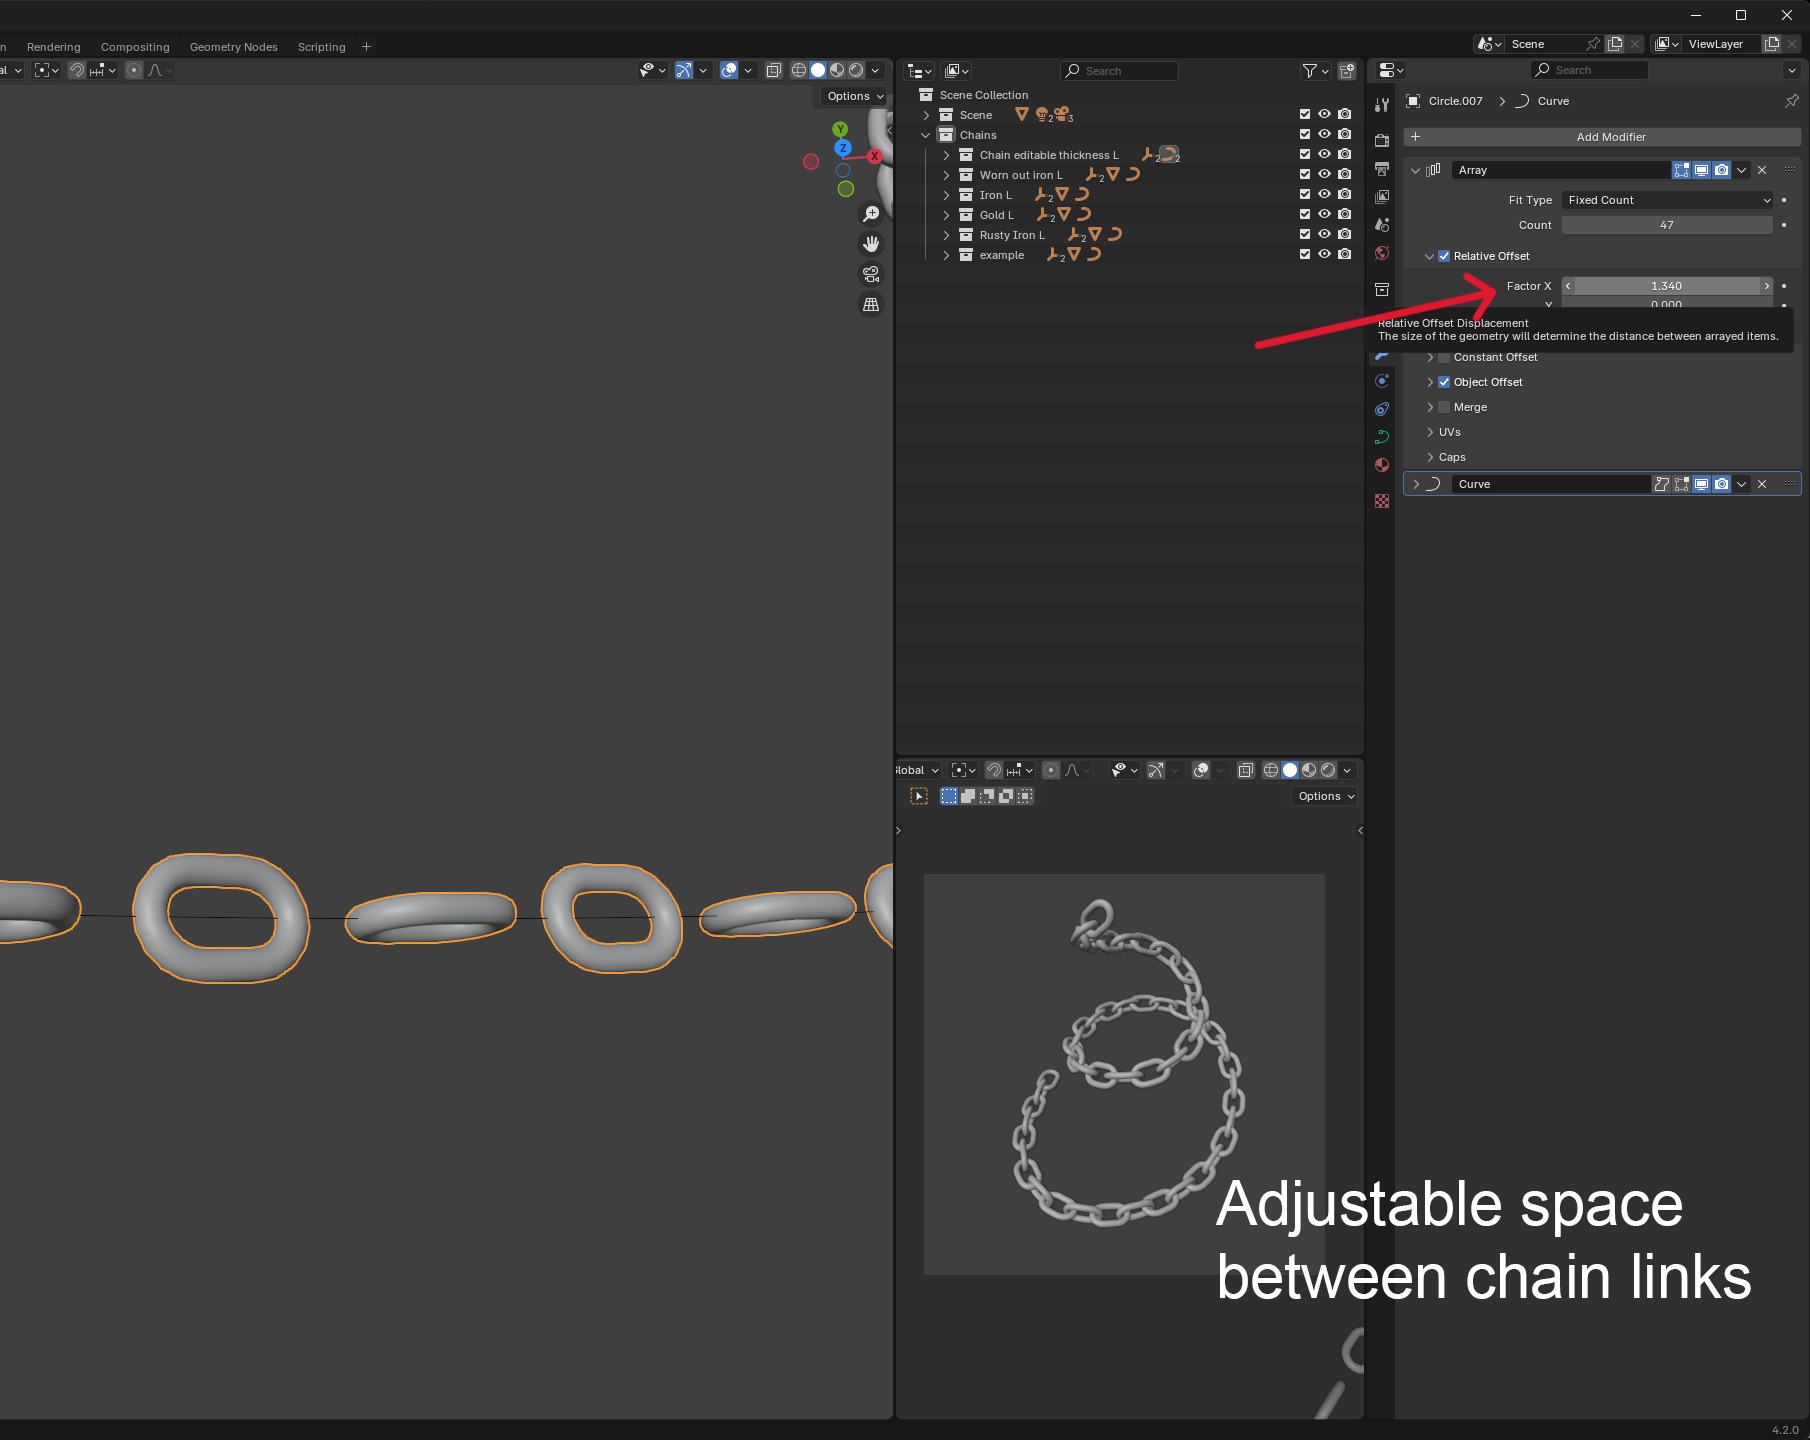
Task: Toggle X-ray in the main viewport header
Action: click(x=773, y=70)
